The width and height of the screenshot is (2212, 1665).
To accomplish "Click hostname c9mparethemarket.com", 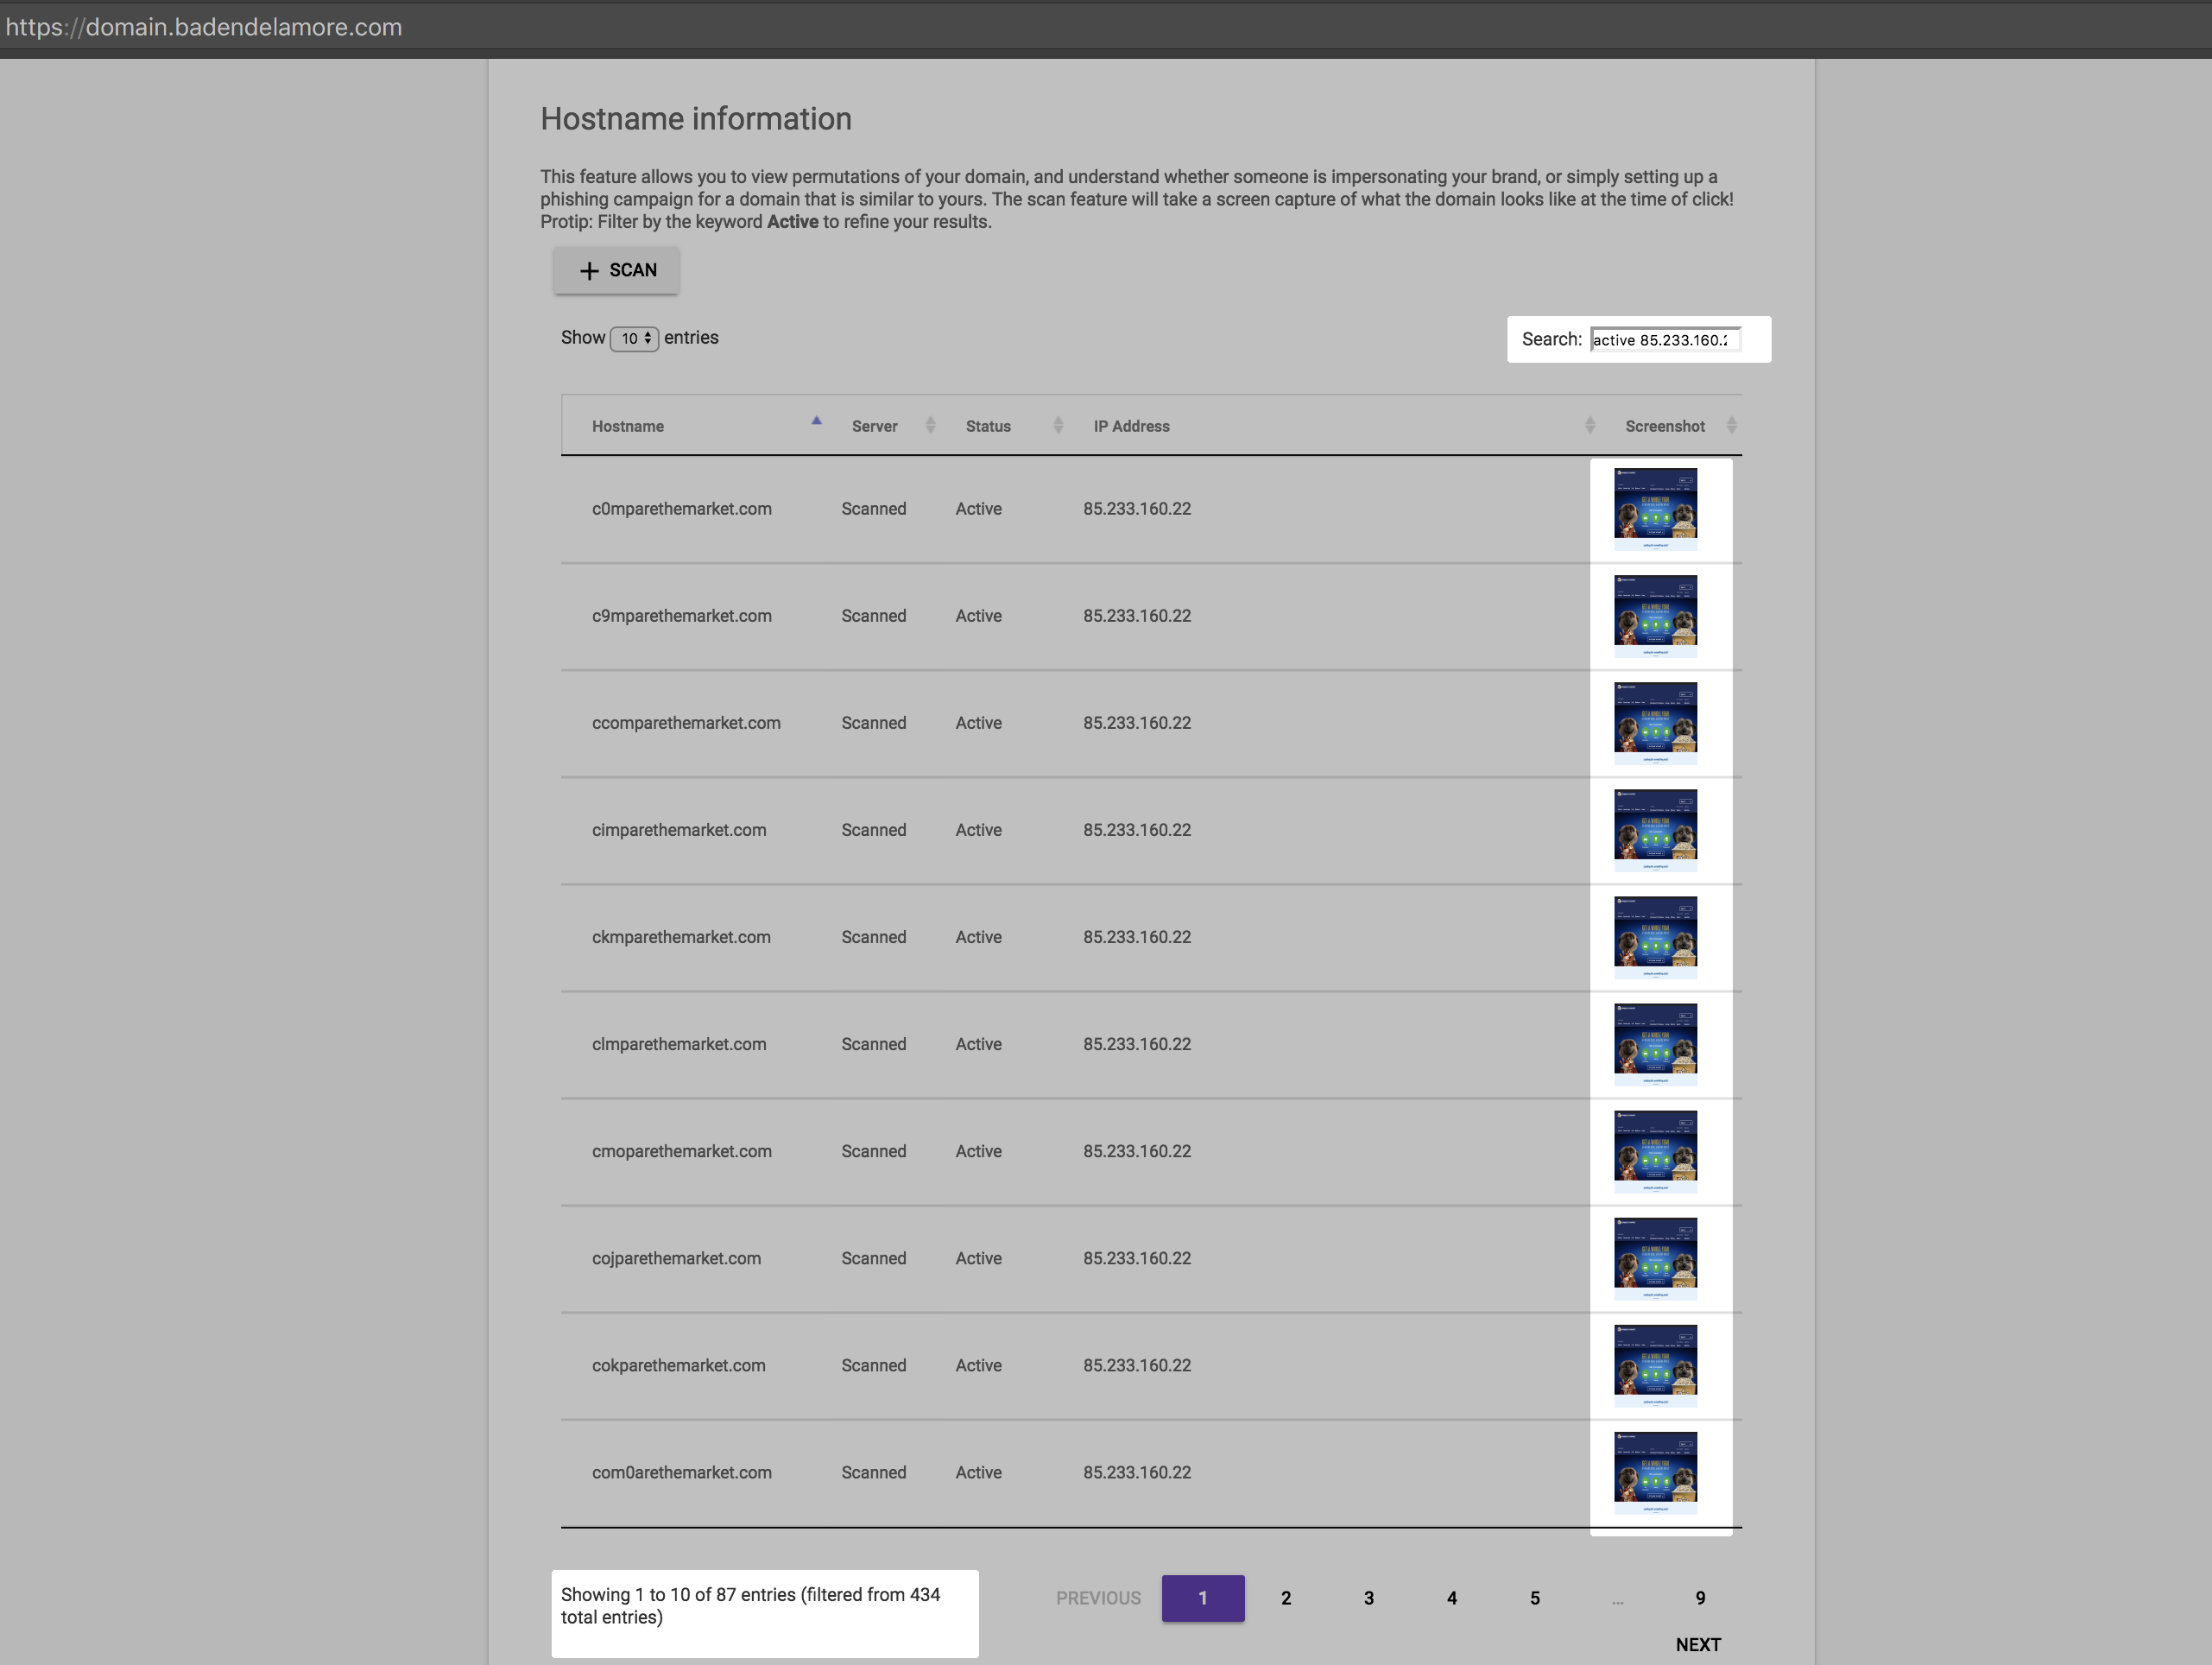I will 682,616.
